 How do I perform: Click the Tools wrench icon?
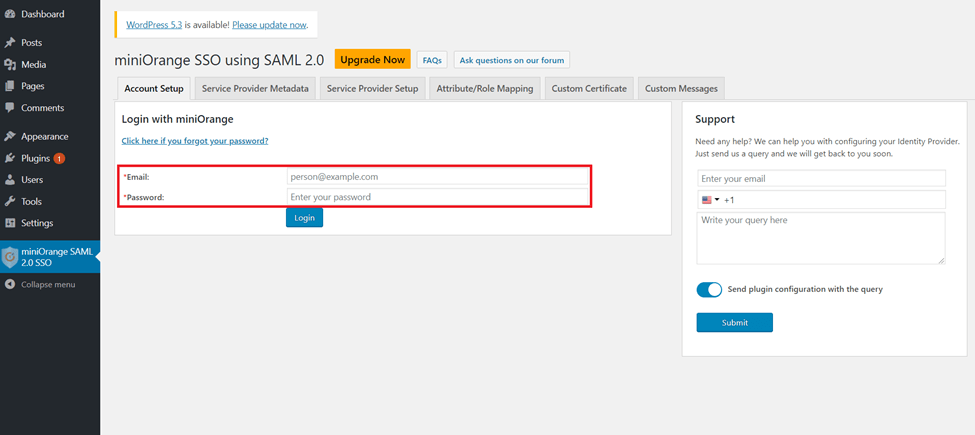[9, 201]
